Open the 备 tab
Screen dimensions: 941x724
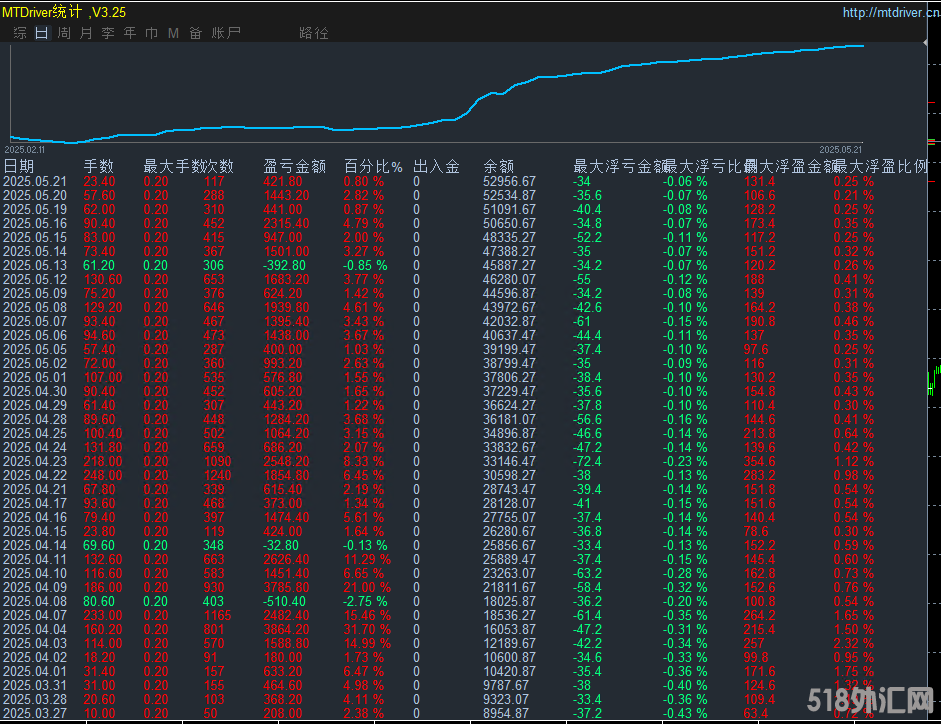tap(196, 33)
